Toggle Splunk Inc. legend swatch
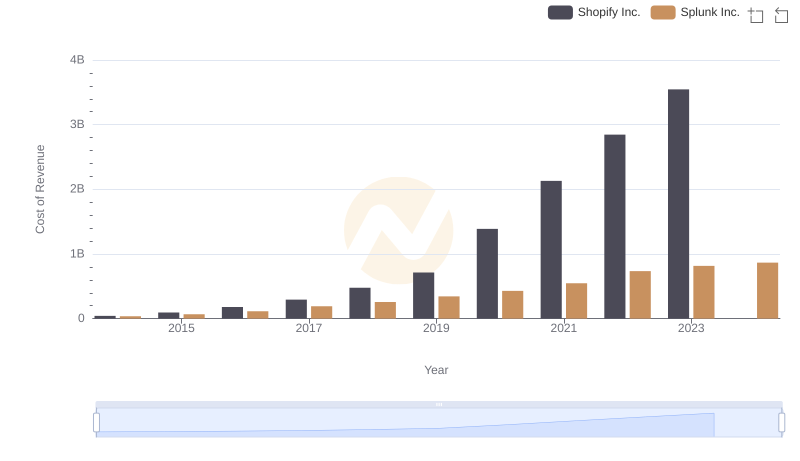 (663, 12)
